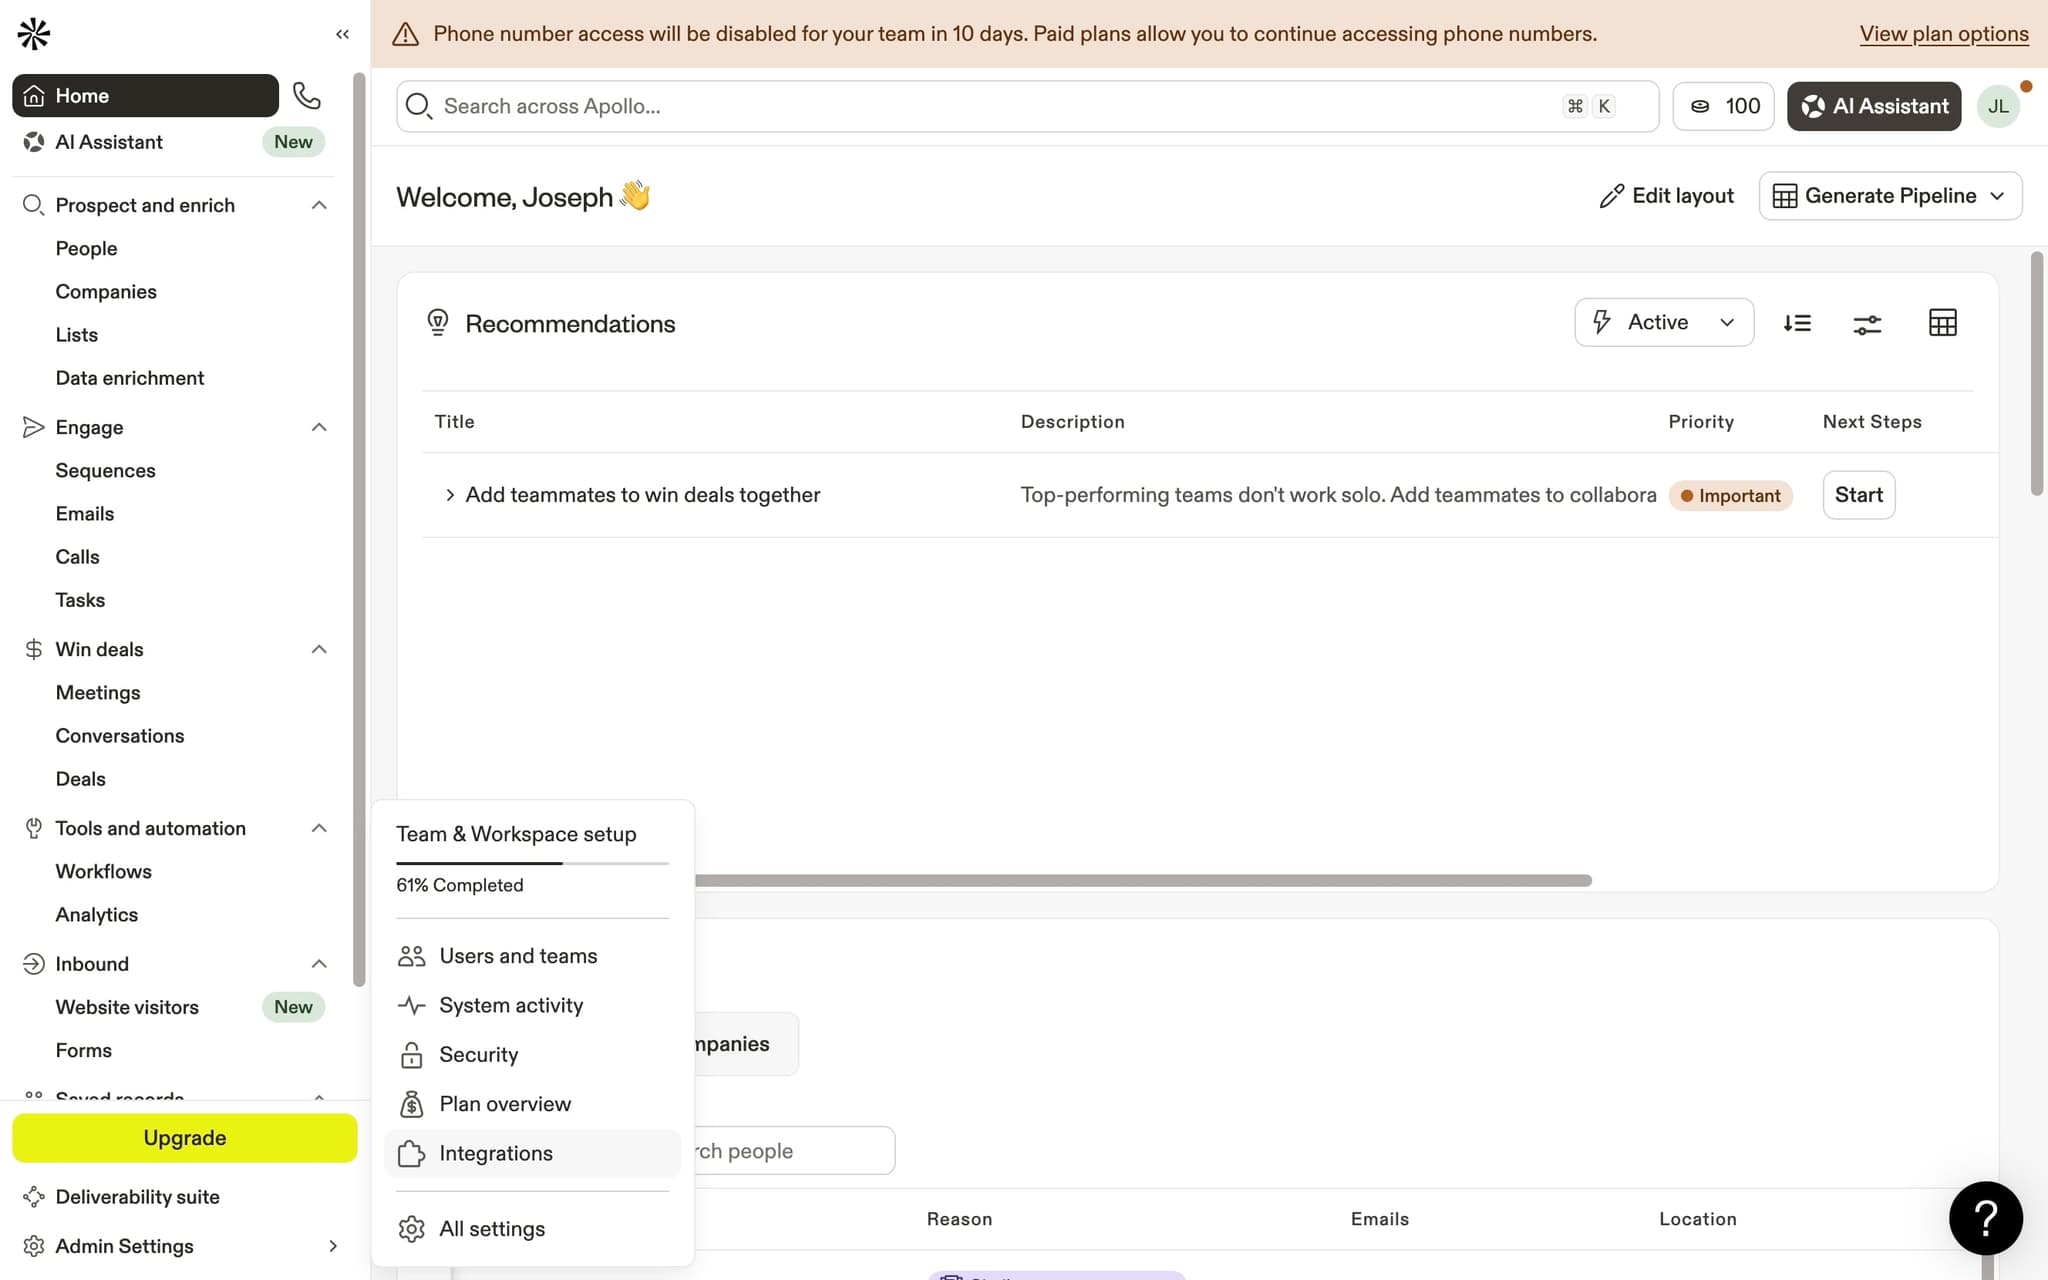Screen dimensions: 2048x1280
Task: Go to Sequences in the Engage menu
Action: 106,470
